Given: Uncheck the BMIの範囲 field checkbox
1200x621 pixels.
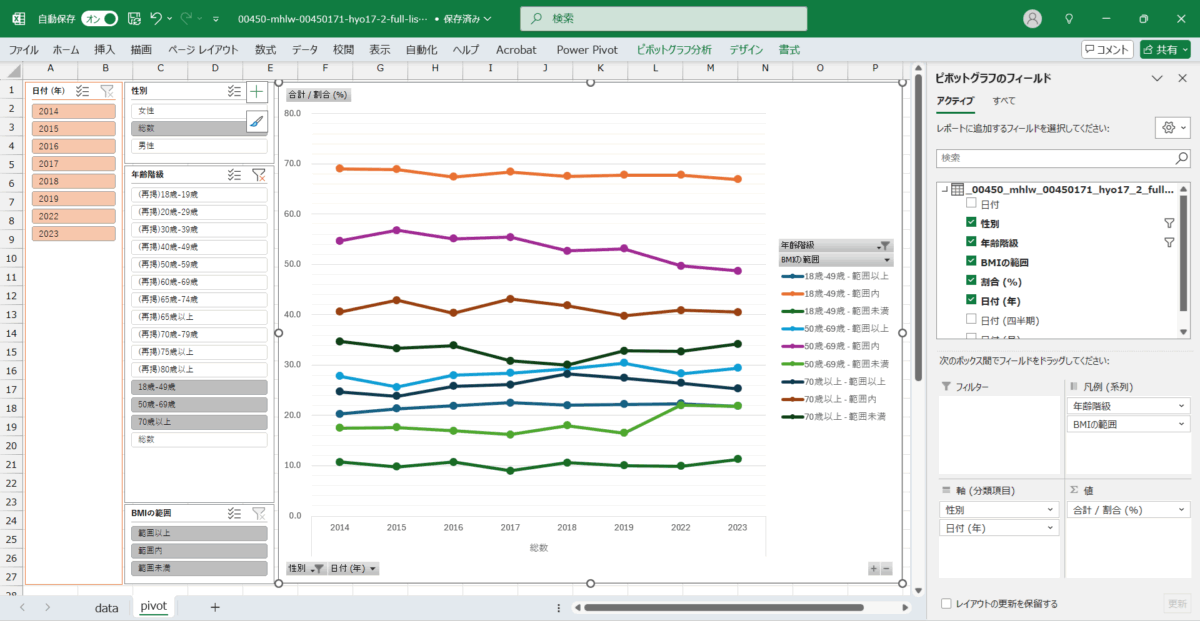Looking at the screenshot, I should pyautogui.click(x=971, y=262).
